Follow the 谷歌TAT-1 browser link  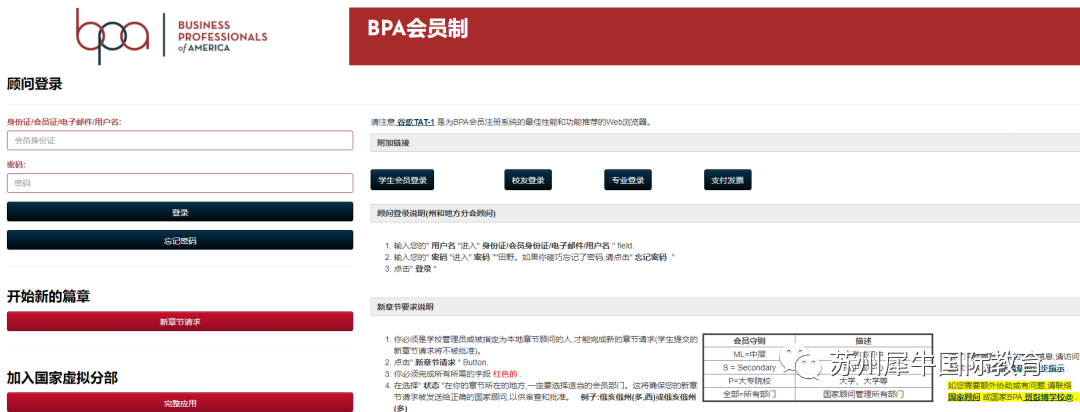pyautogui.click(x=416, y=122)
